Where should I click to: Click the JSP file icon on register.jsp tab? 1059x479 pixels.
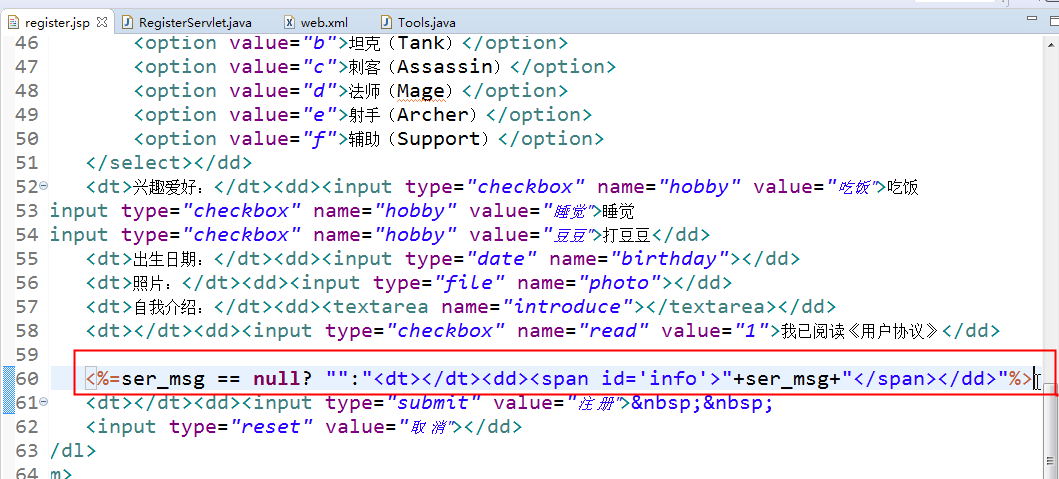coord(14,22)
